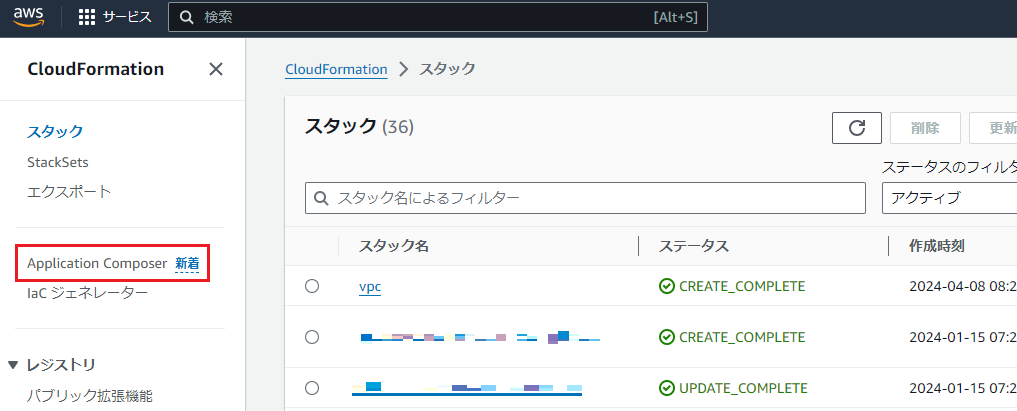The image size is (1017, 411).
Task: Open StackSets in the sidebar
Action: [58, 161]
